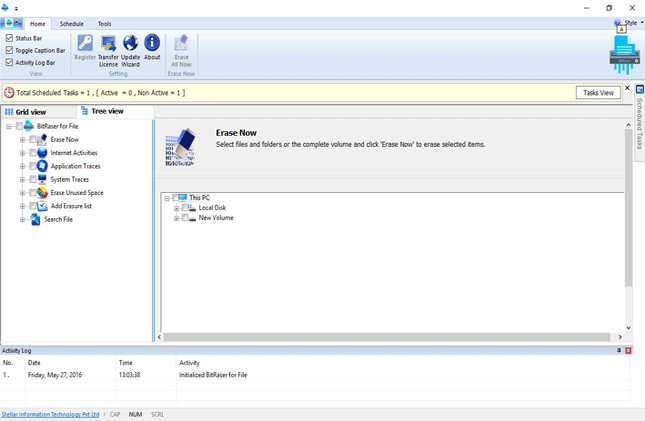Screen dimensions: 645x421
Task: Click the Register key icon
Action: (x=85, y=43)
